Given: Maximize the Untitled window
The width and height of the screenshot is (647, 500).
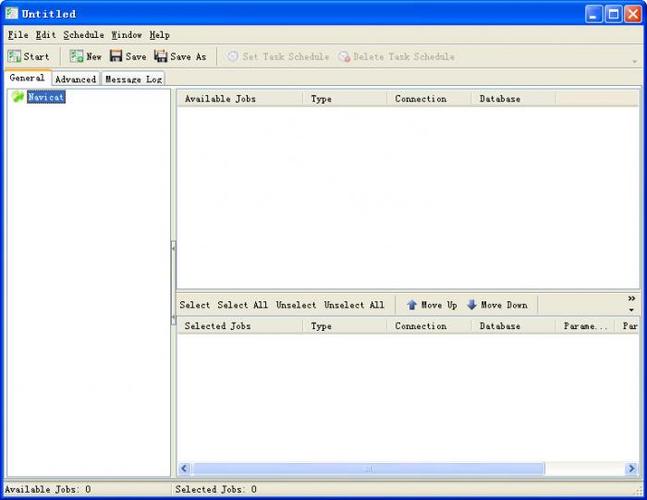Looking at the screenshot, I should pyautogui.click(x=613, y=14).
